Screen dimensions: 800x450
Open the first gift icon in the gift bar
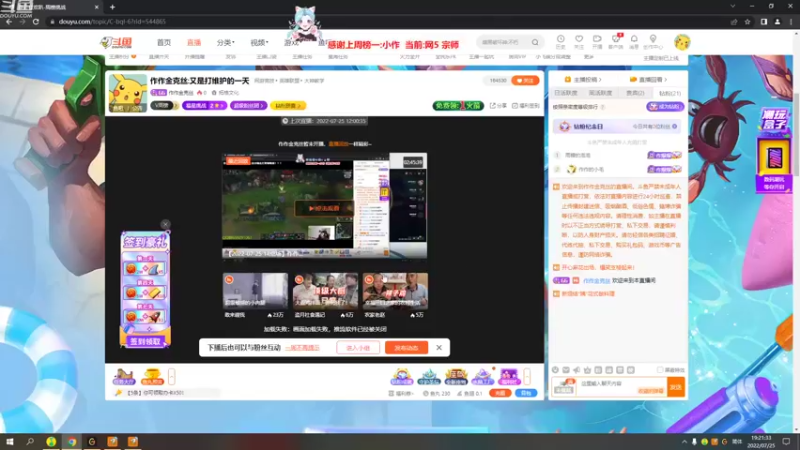tap(402, 377)
